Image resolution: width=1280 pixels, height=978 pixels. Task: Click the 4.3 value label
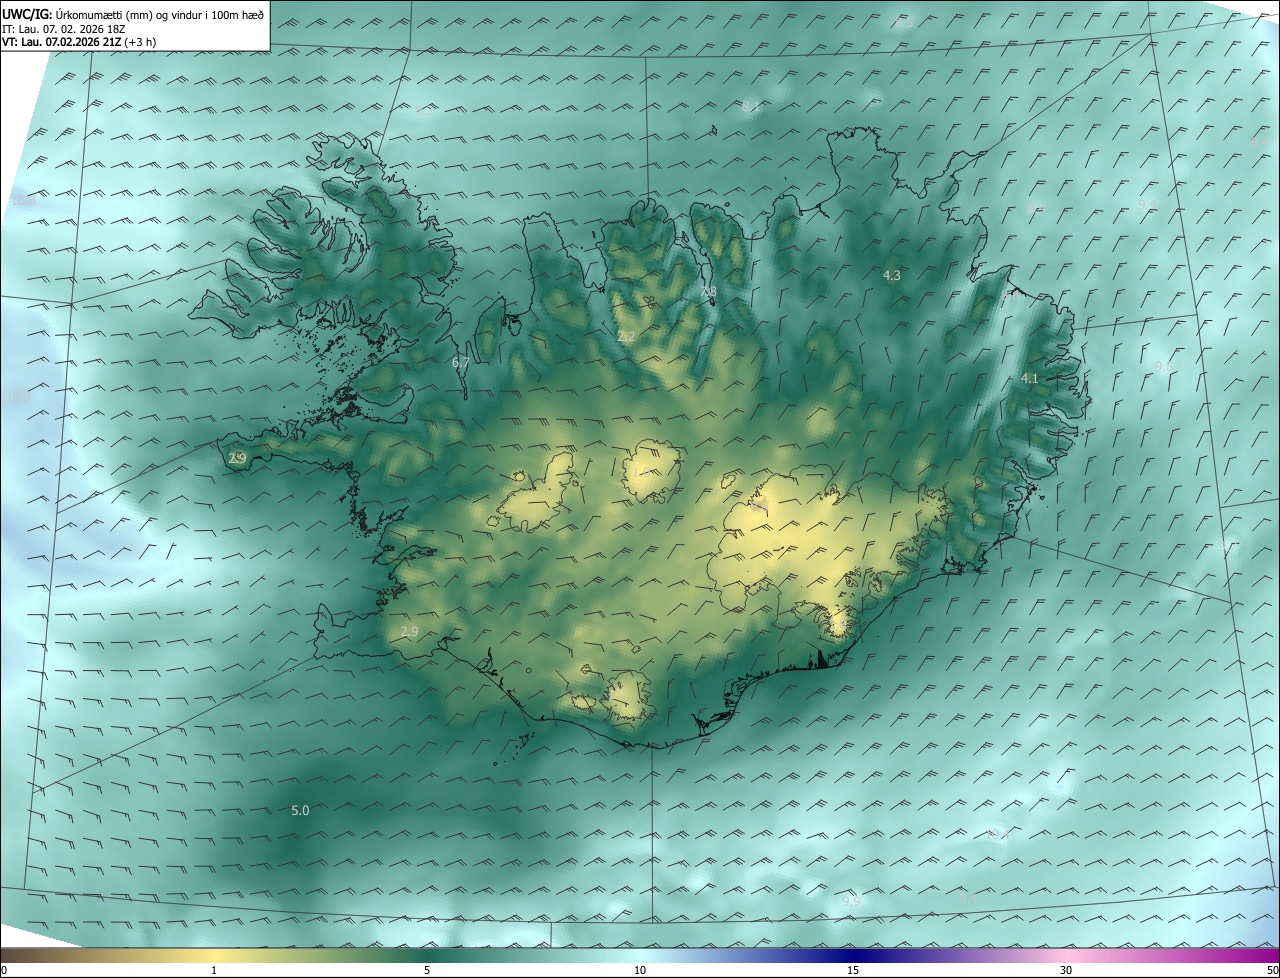(891, 275)
